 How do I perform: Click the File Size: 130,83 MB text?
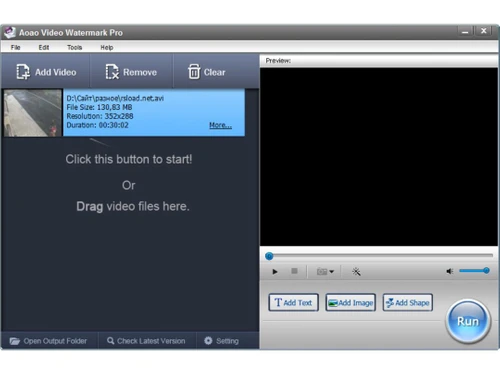99,107
